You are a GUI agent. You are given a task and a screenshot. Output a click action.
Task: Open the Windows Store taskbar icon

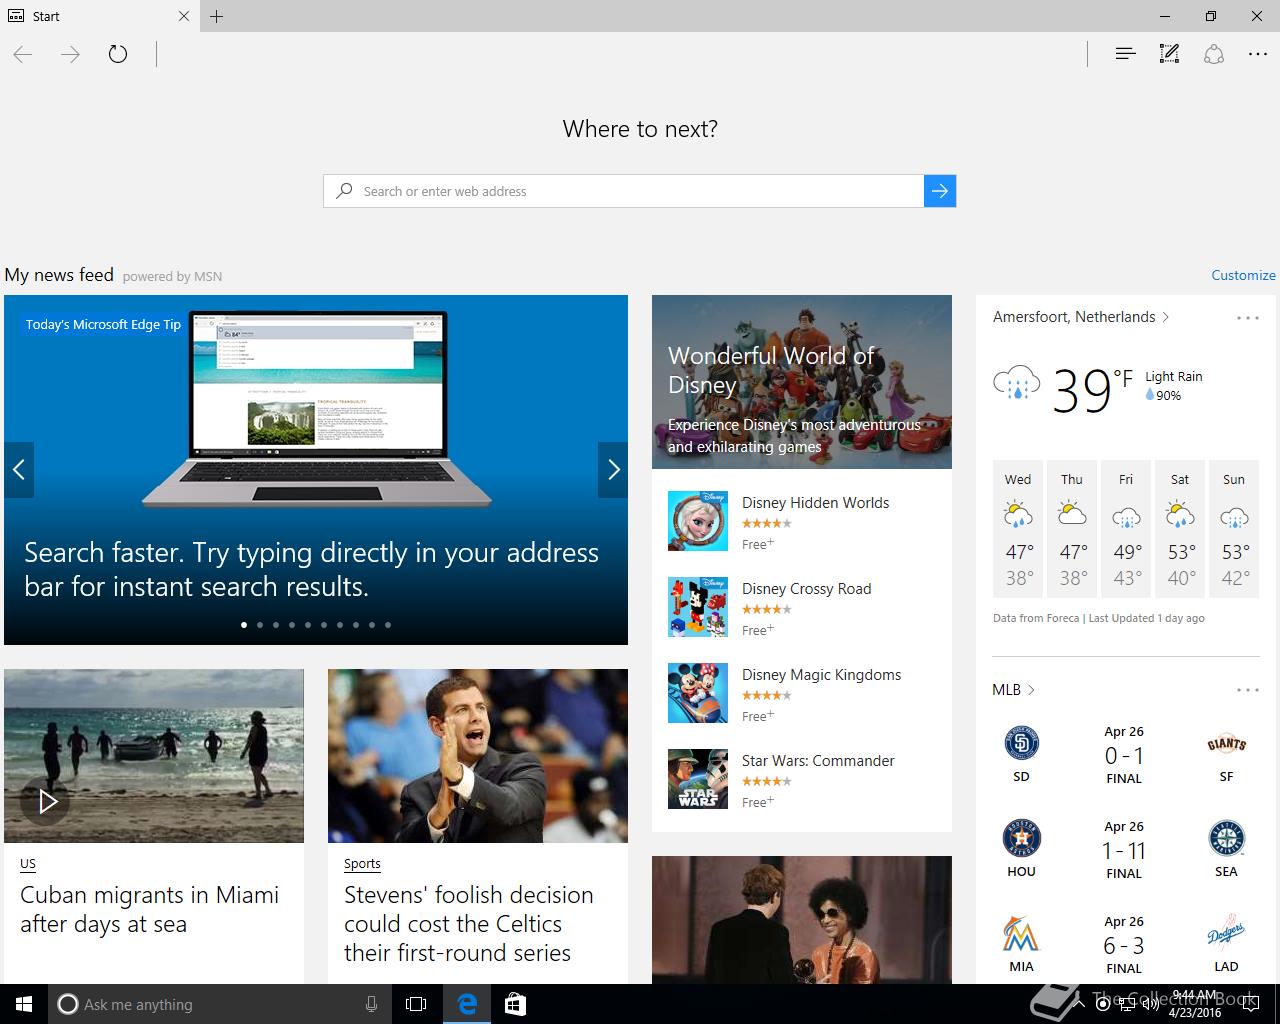tap(515, 1004)
